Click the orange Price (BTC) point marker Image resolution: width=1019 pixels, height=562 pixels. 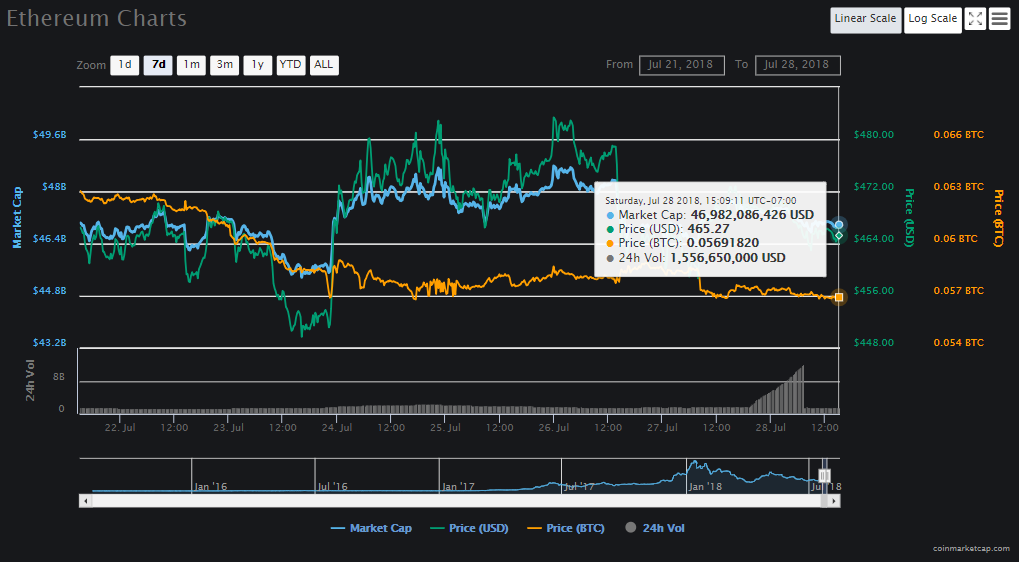coord(839,297)
